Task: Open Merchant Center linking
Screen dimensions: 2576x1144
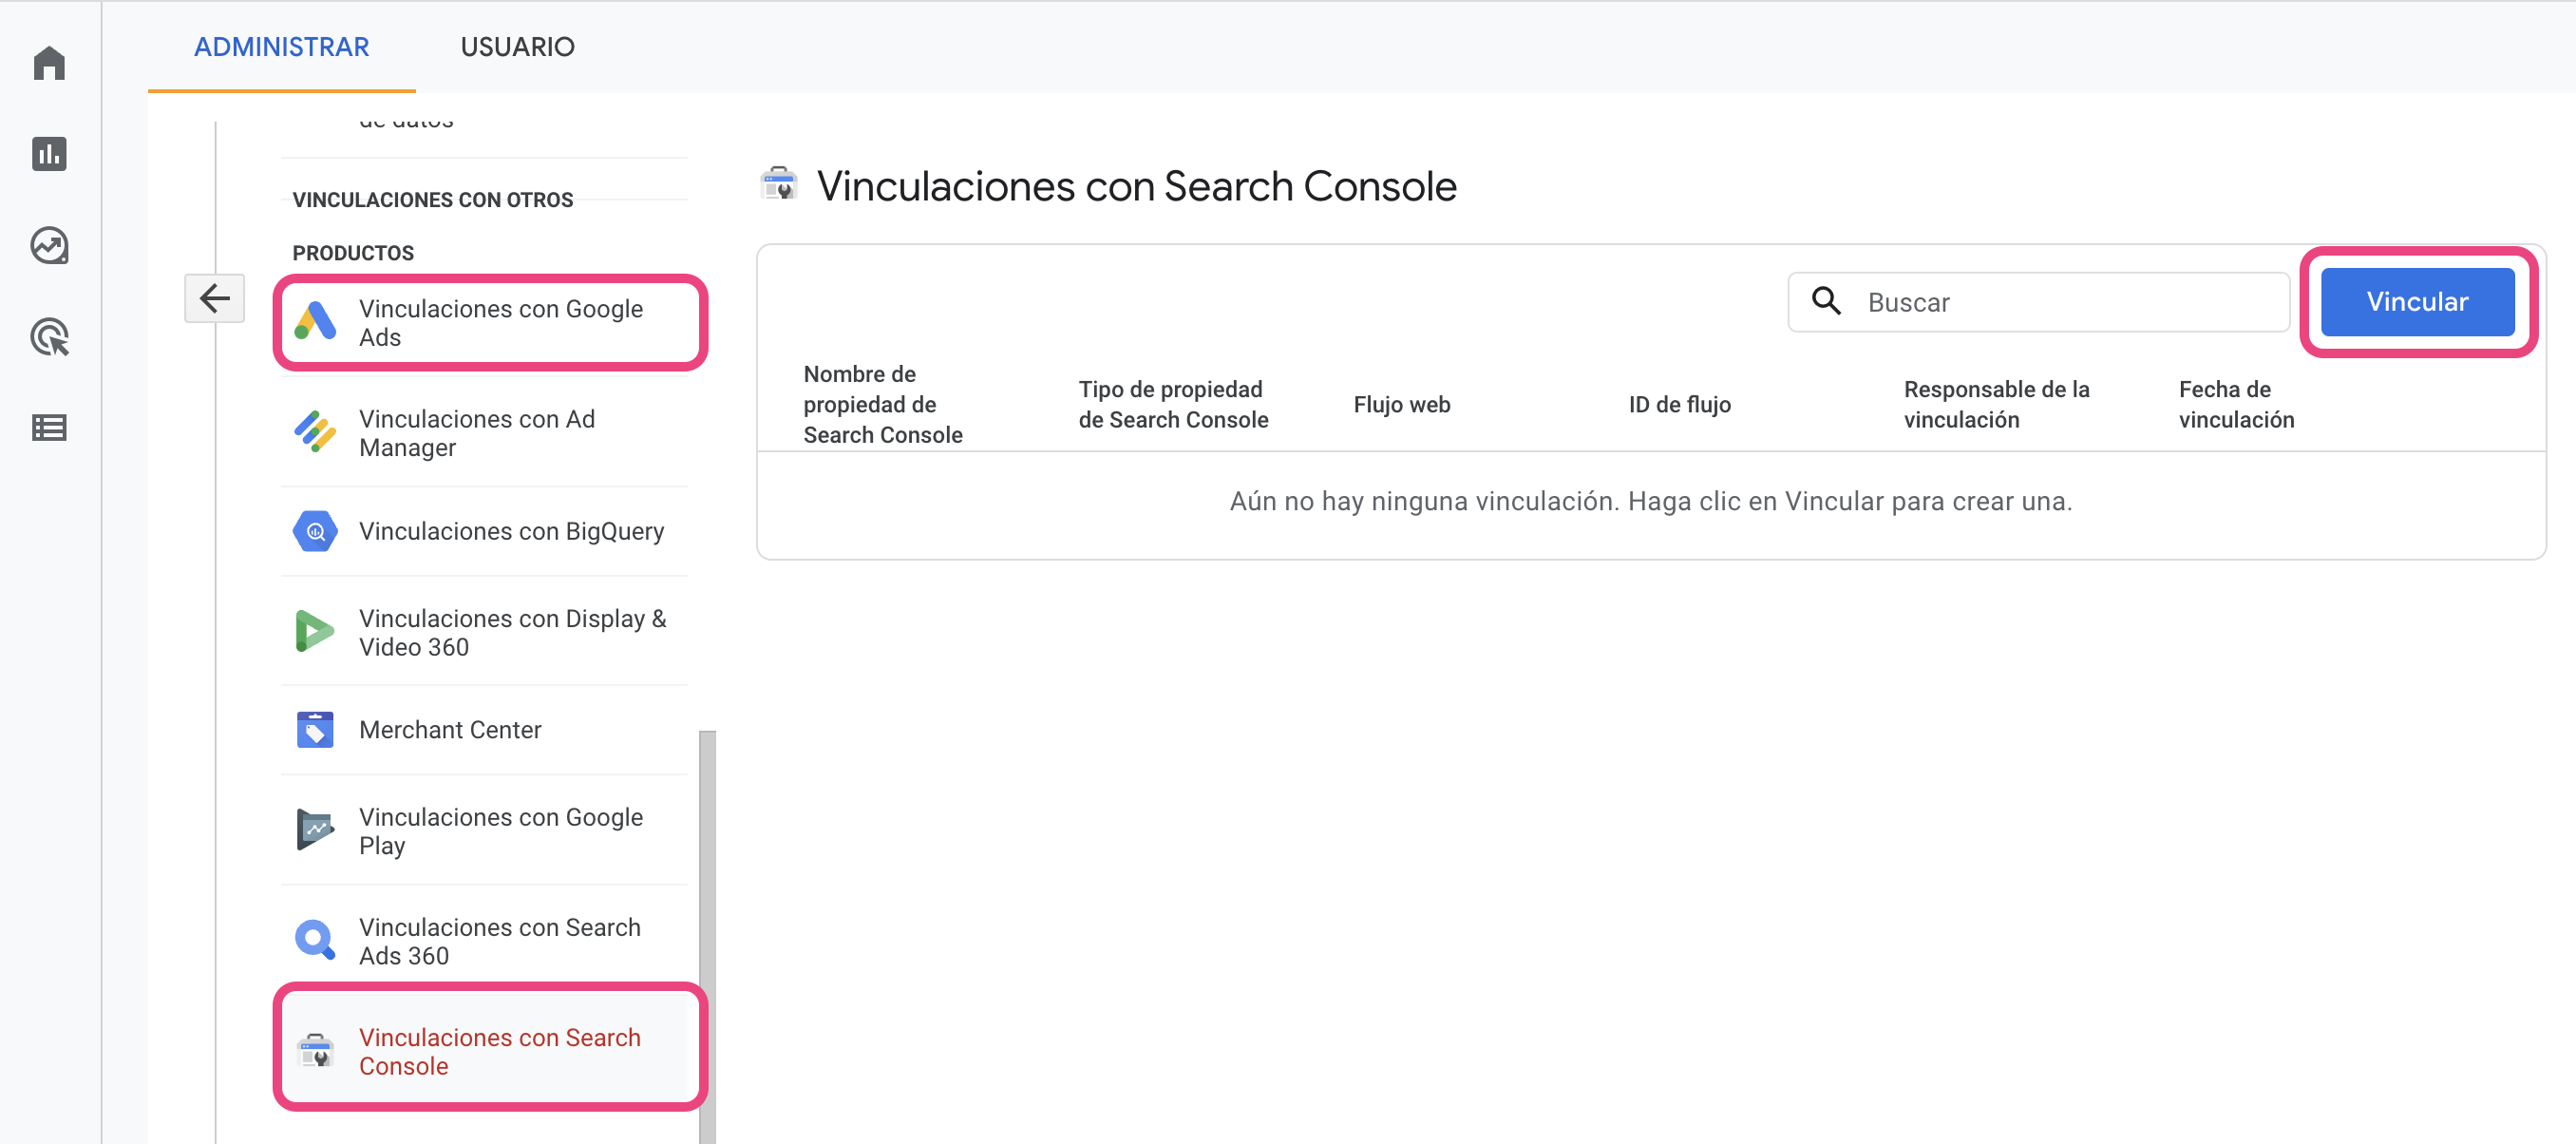Action: pos(485,730)
